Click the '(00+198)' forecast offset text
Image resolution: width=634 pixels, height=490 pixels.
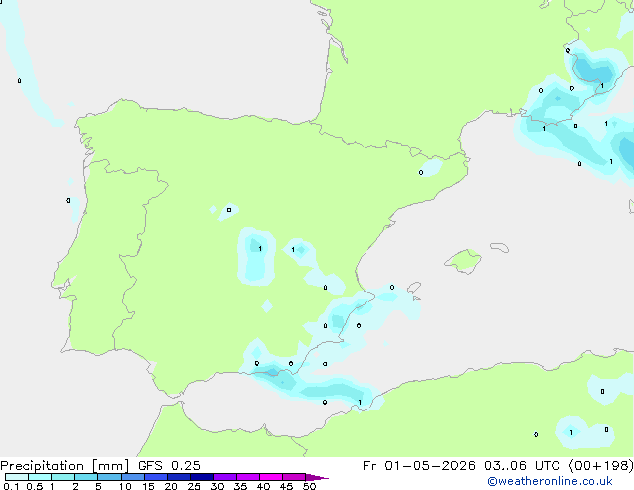point(601,466)
